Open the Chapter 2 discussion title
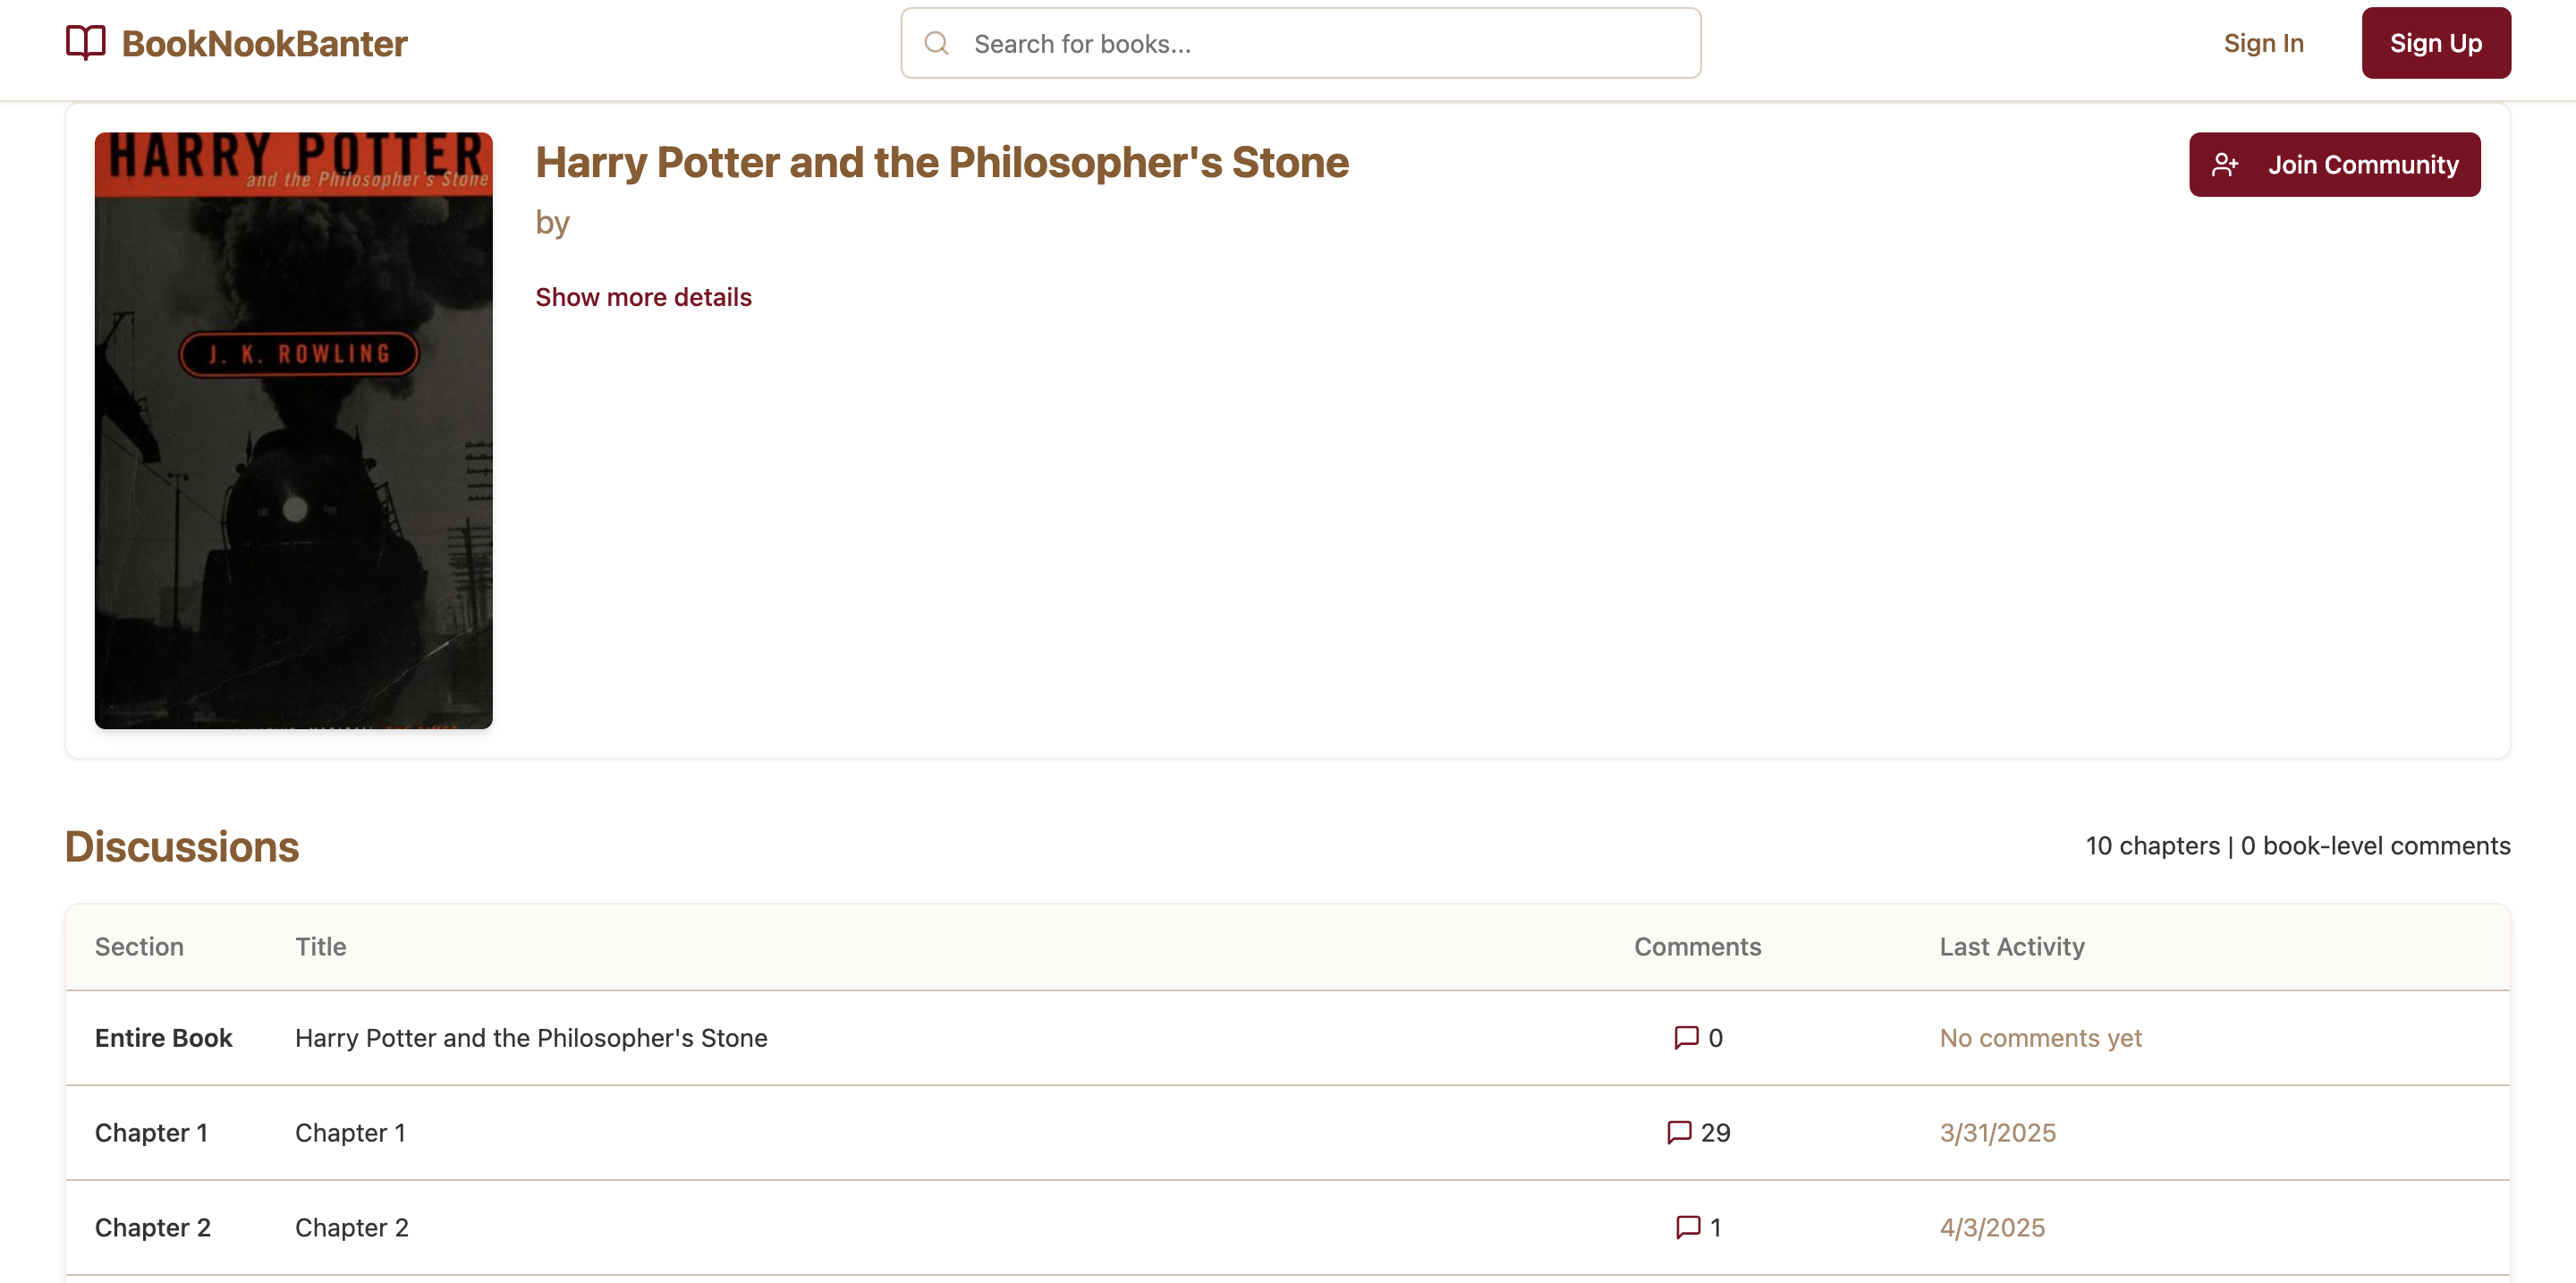This screenshot has width=2576, height=1283. pos(351,1227)
